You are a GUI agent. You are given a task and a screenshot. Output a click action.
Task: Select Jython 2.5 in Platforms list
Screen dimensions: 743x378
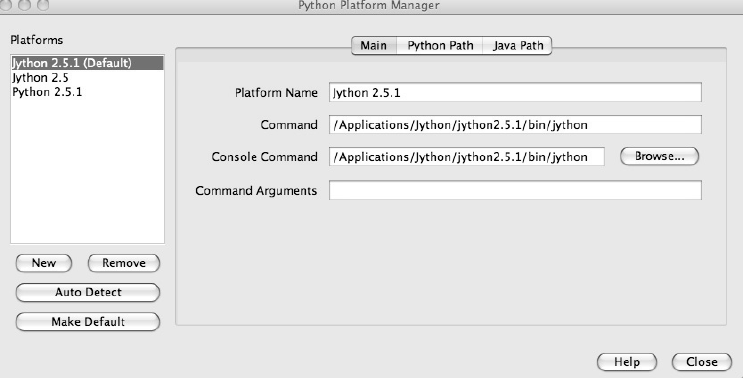click(x=87, y=78)
